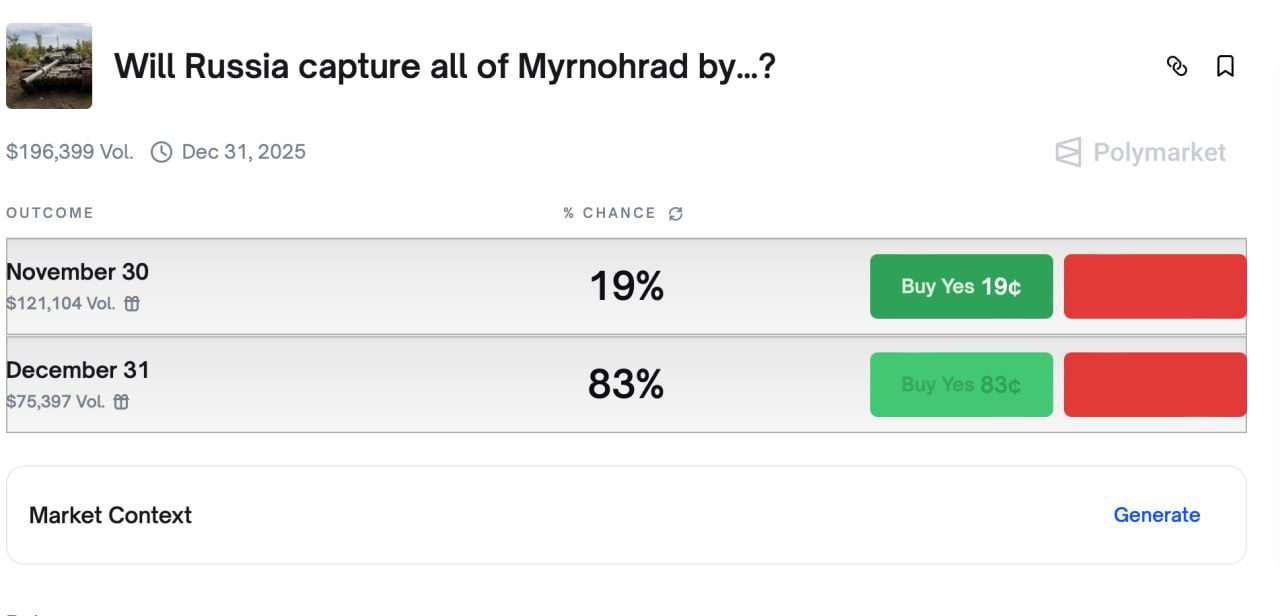The height and width of the screenshot is (616, 1280).
Task: Click the clock icon beside Dec 31, 2025
Action: (x=161, y=153)
